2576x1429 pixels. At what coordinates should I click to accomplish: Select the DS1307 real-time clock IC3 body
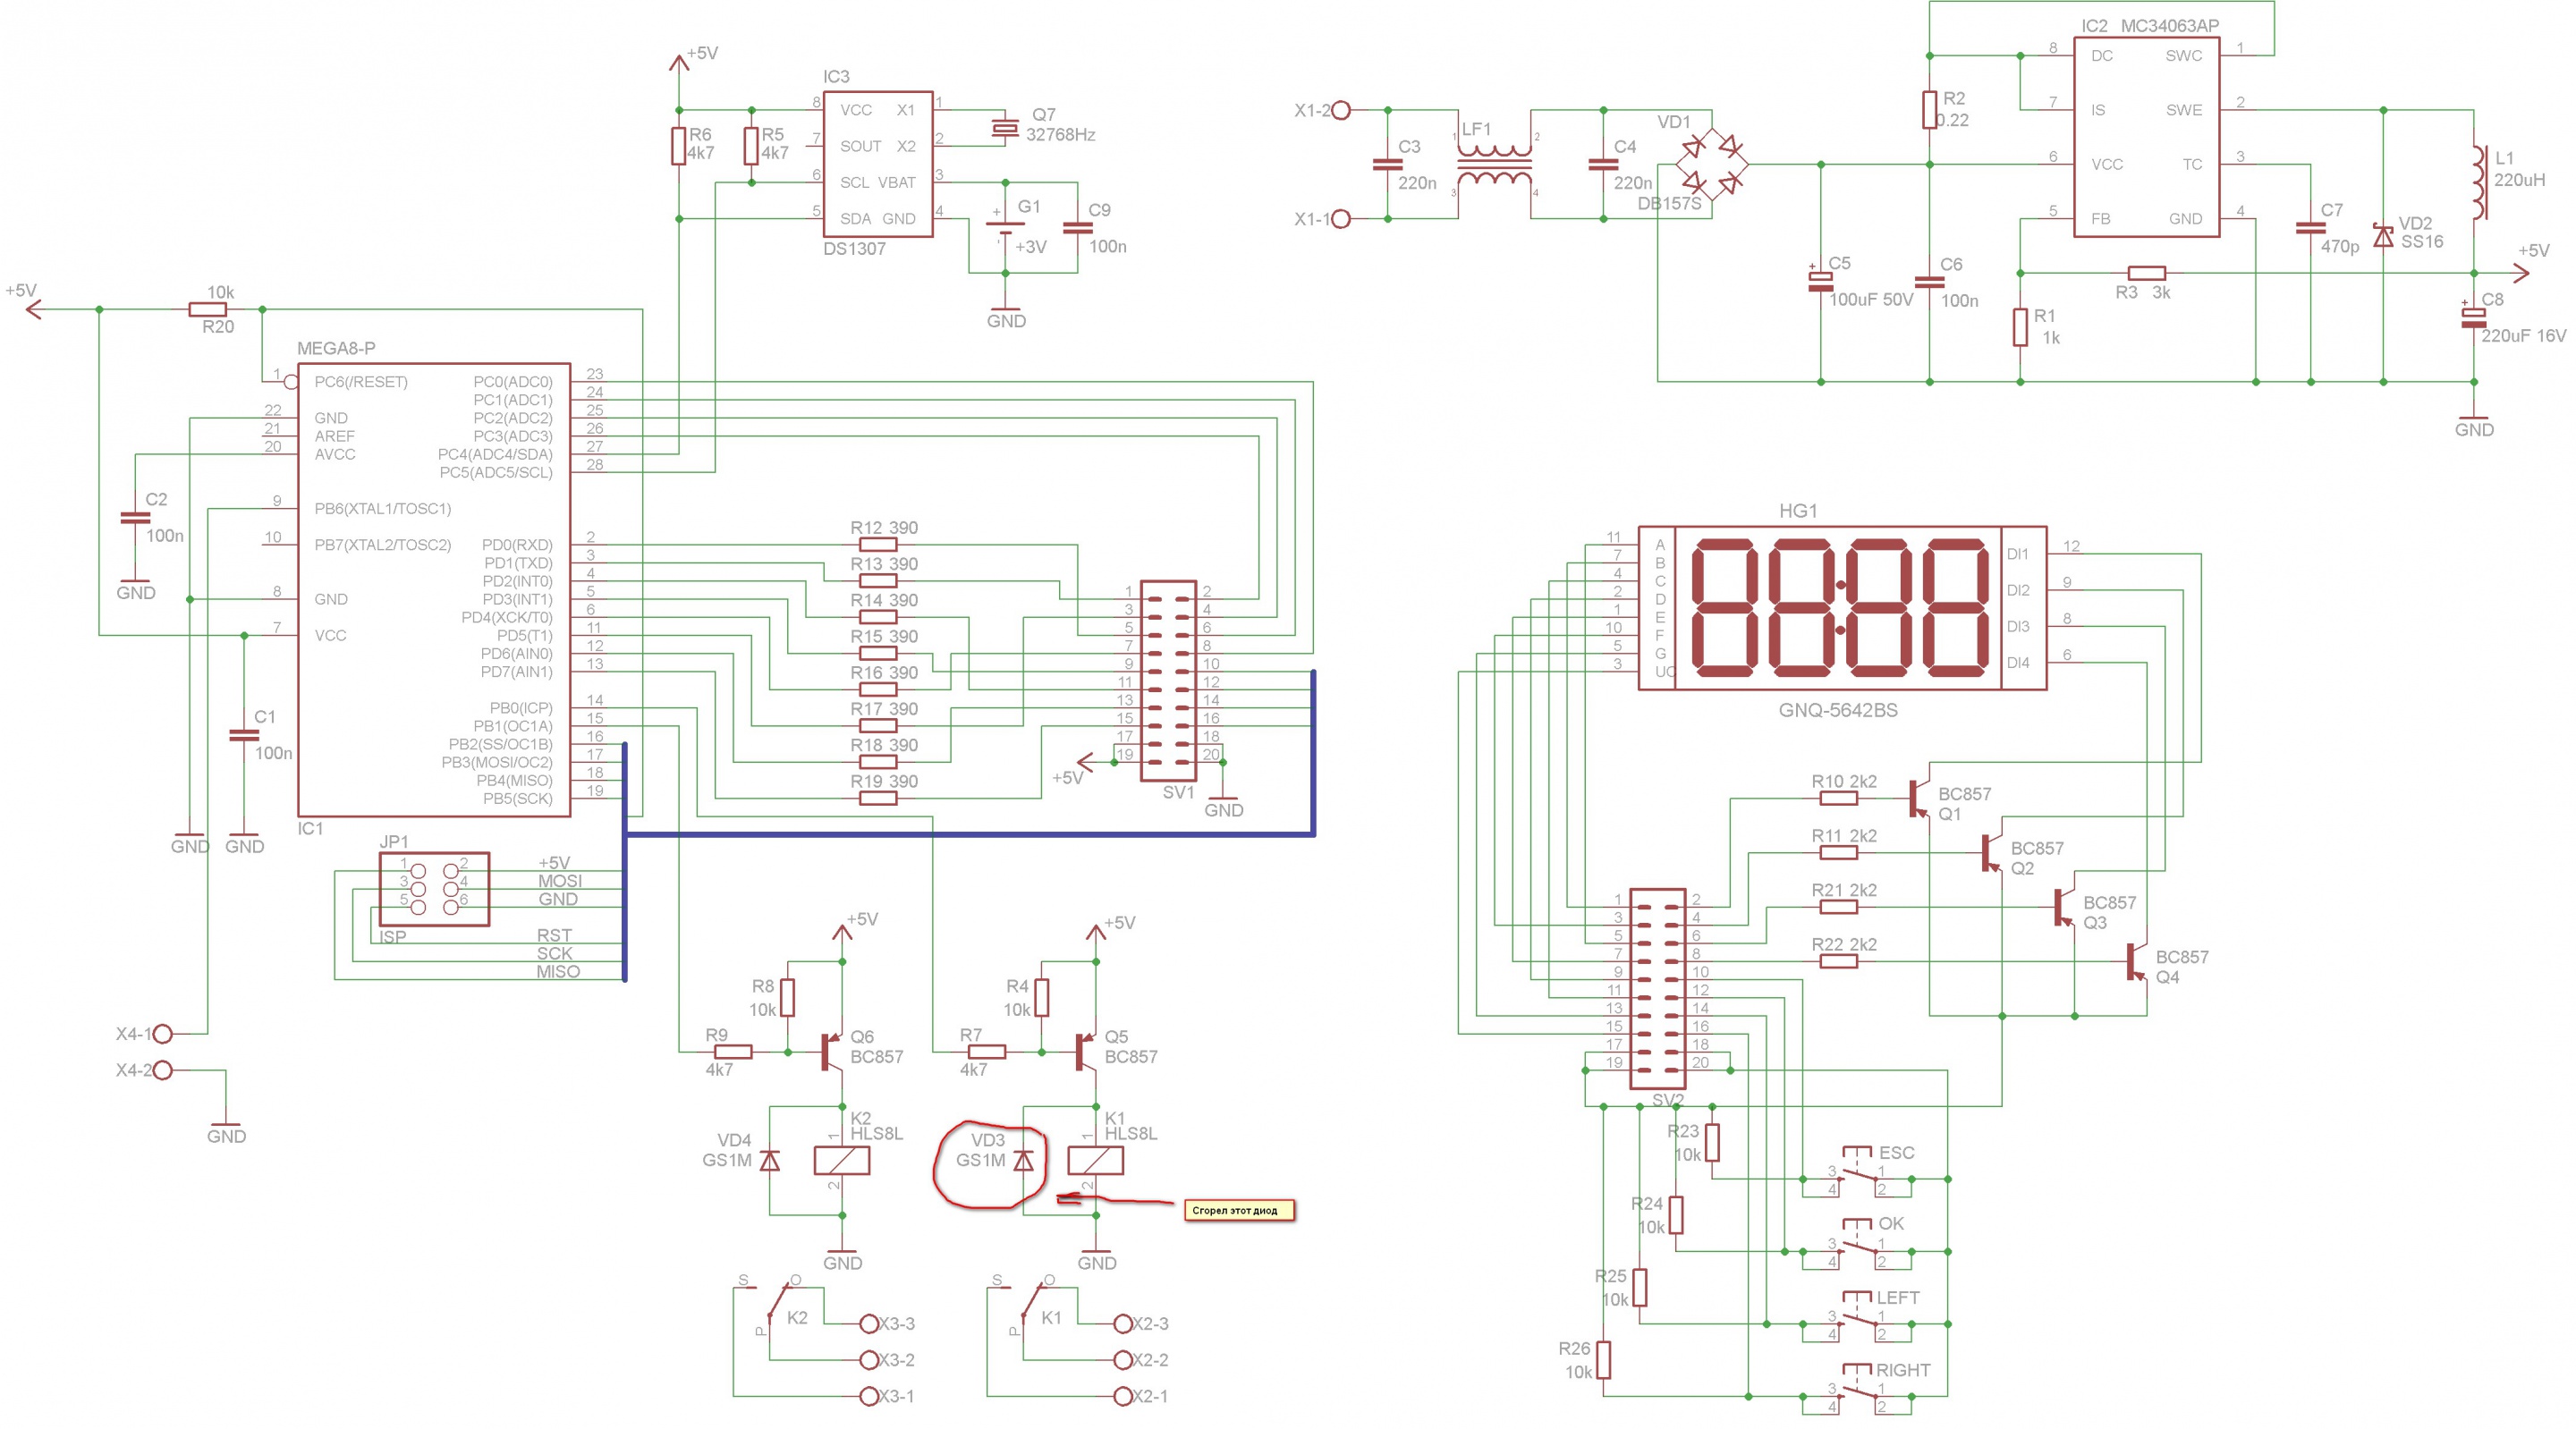[x=877, y=164]
